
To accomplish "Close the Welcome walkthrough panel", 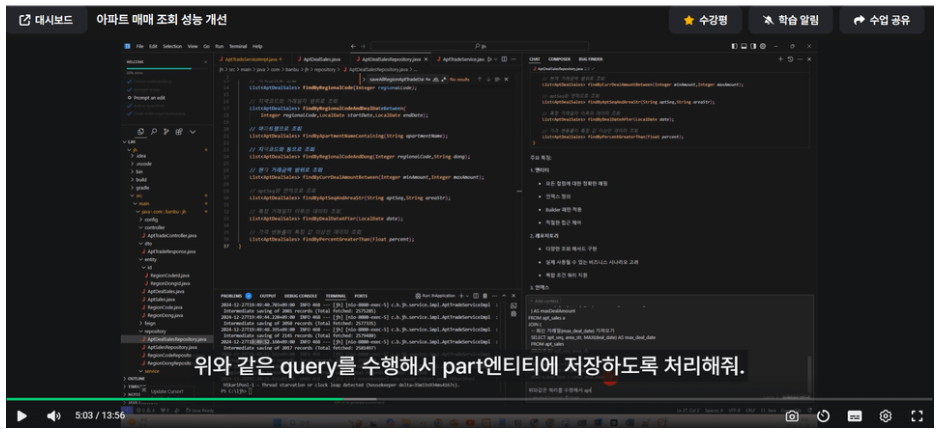I will 207,61.
